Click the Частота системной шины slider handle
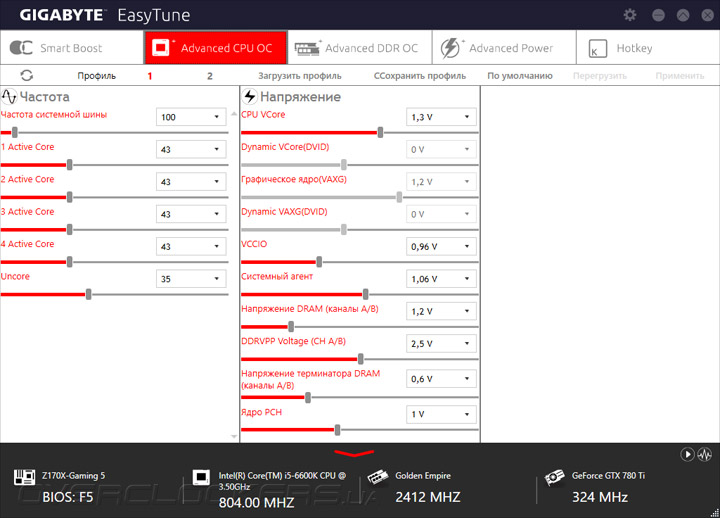Screen dimensions: 720x518 click(15, 133)
